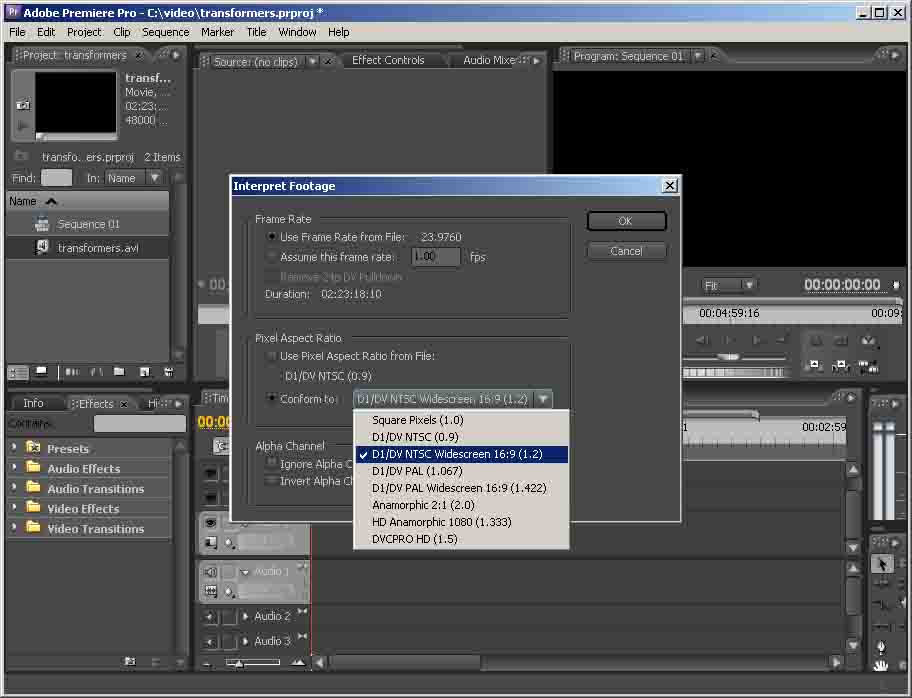Click the show keyframes icon on the video track

230,544
